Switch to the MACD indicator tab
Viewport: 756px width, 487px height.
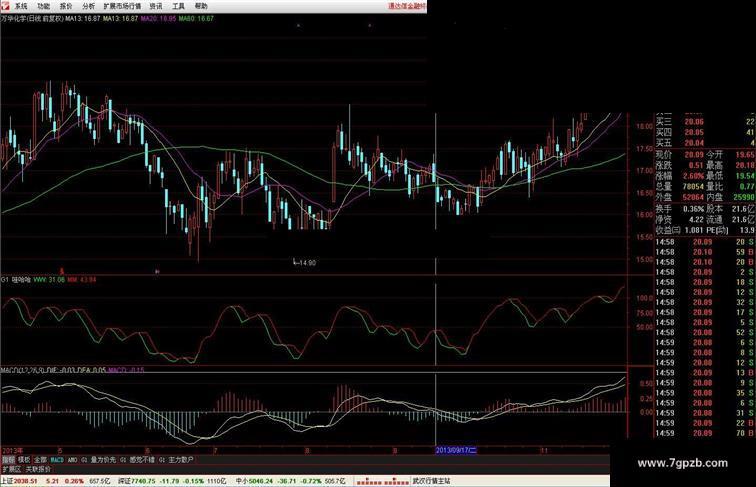click(x=57, y=460)
